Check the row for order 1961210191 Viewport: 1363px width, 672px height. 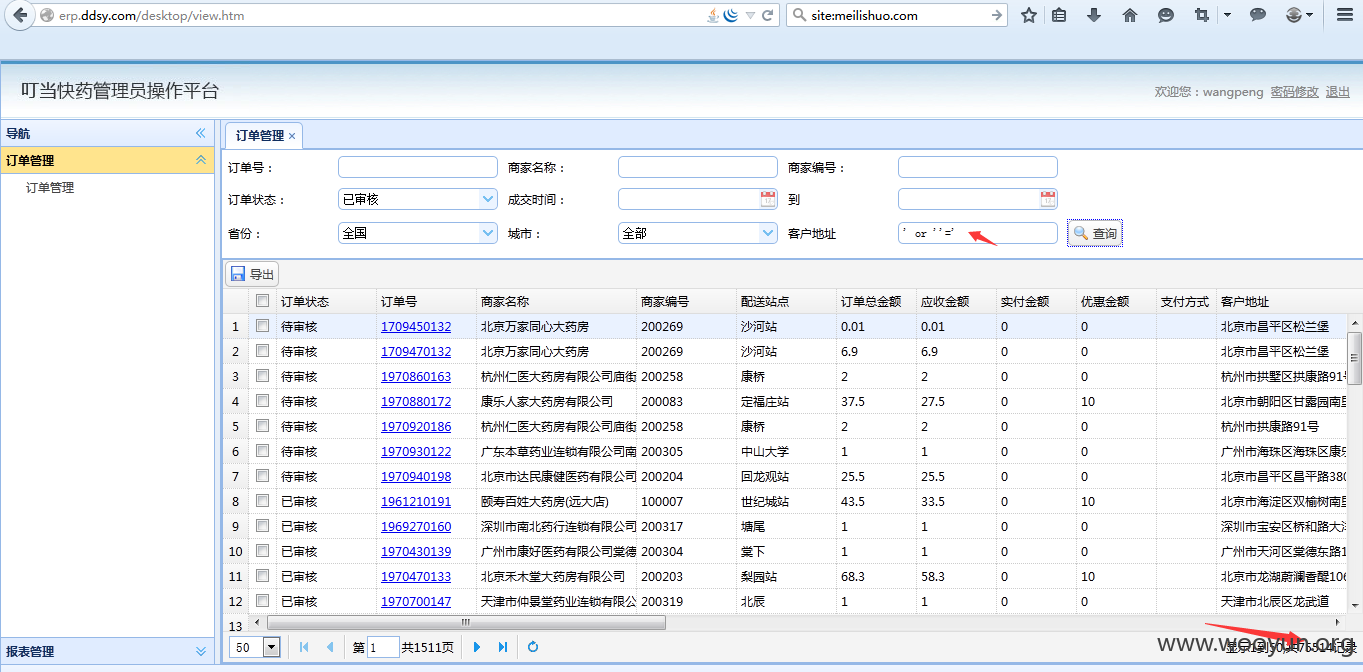262,501
